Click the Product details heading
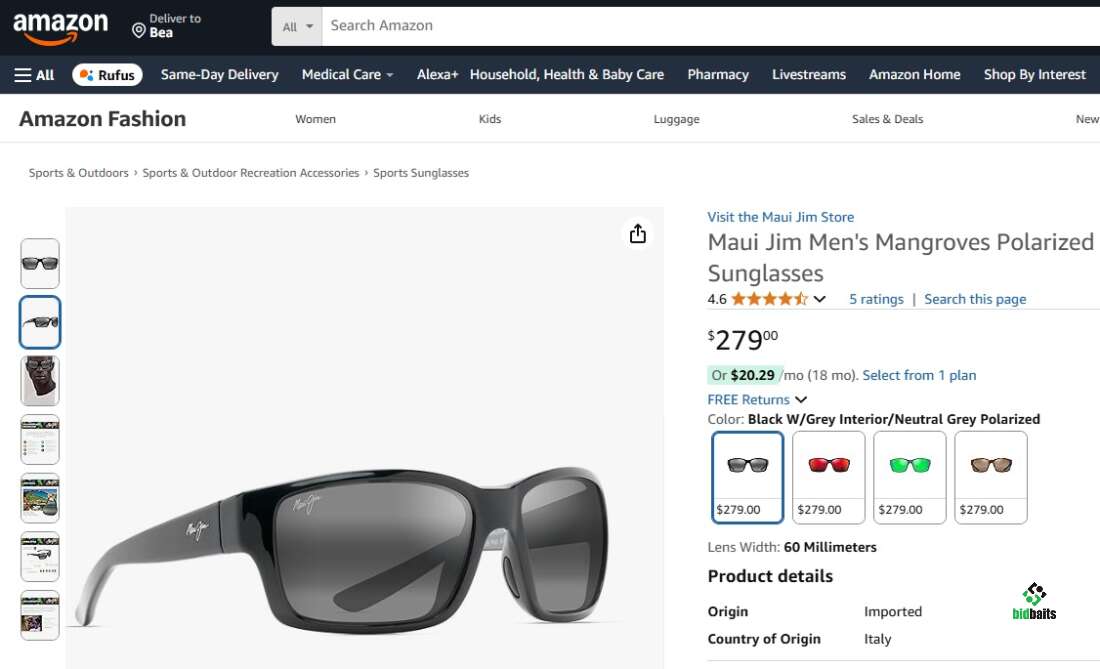1100x669 pixels. [x=770, y=576]
